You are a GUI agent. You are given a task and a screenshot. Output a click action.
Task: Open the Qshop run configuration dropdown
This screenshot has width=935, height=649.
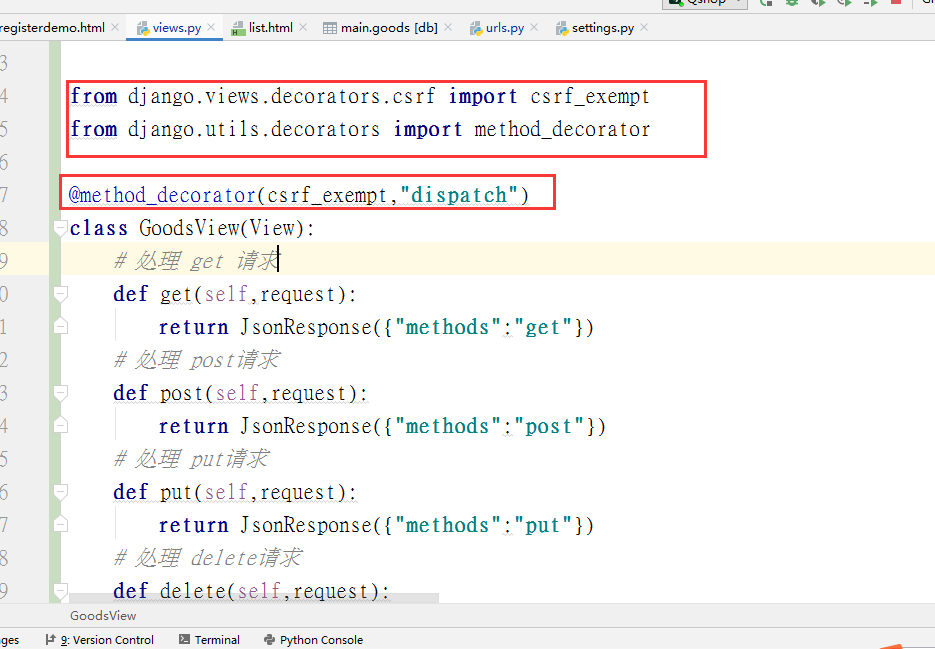(705, 2)
